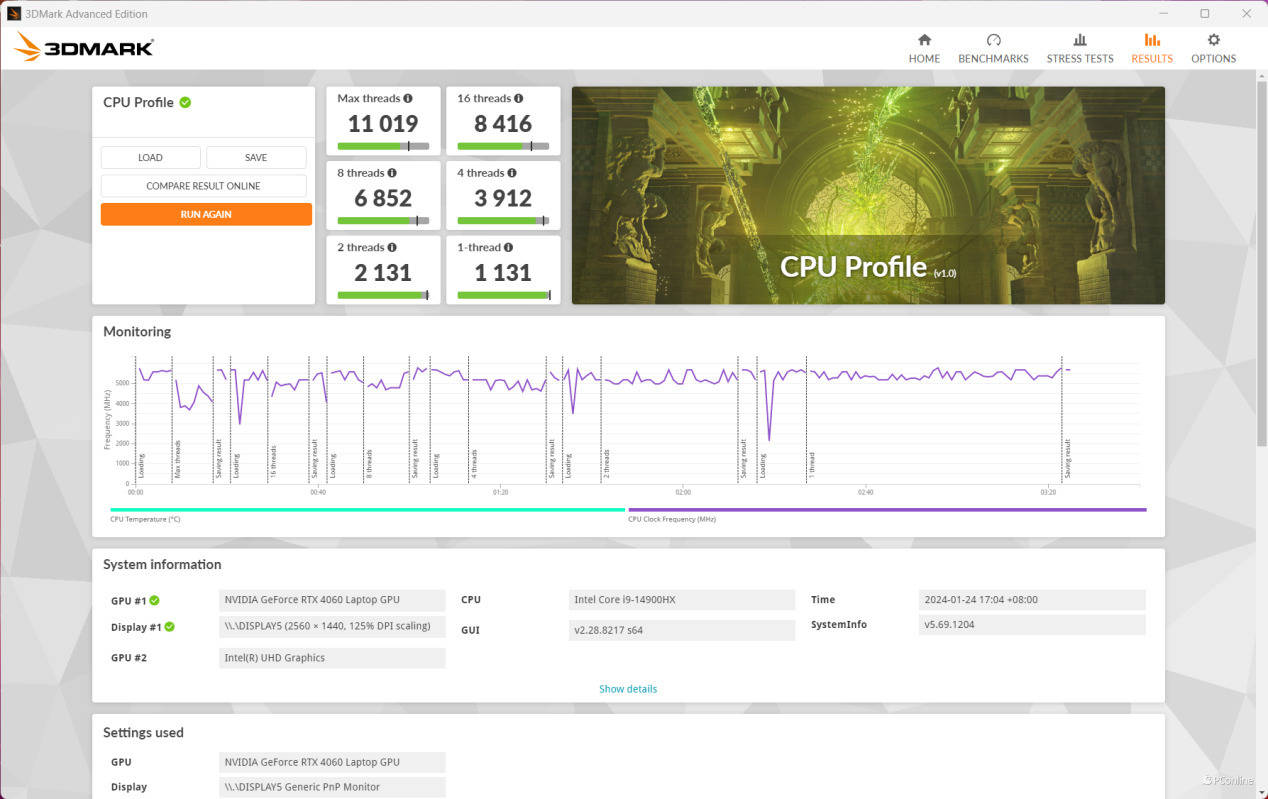Click the CPU Profile banner image
Screen dimensions: 1268x799
868,195
